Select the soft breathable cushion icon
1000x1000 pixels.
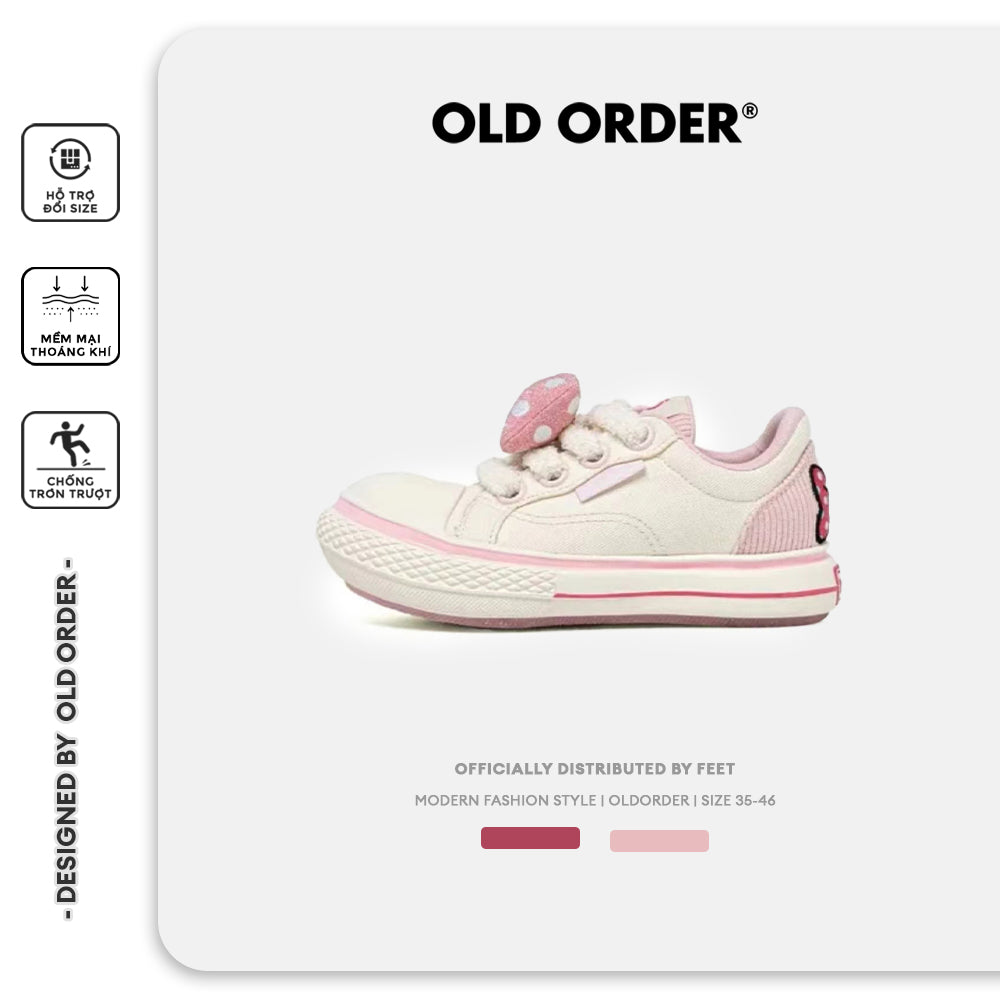70,298
